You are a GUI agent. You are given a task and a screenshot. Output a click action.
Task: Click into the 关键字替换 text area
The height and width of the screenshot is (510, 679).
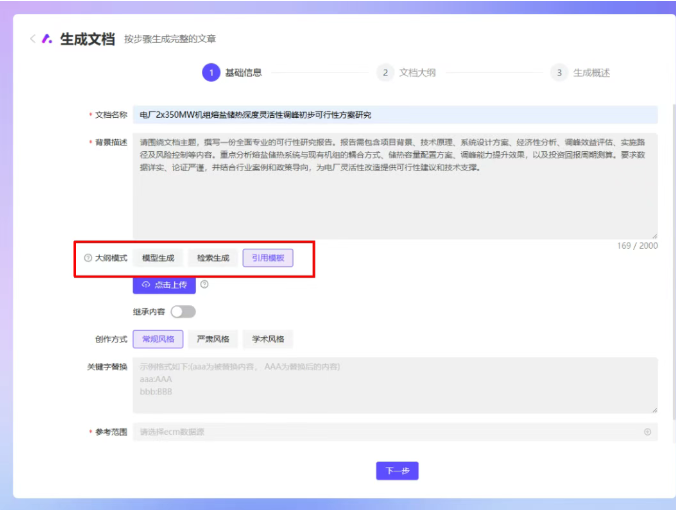click(x=394, y=385)
